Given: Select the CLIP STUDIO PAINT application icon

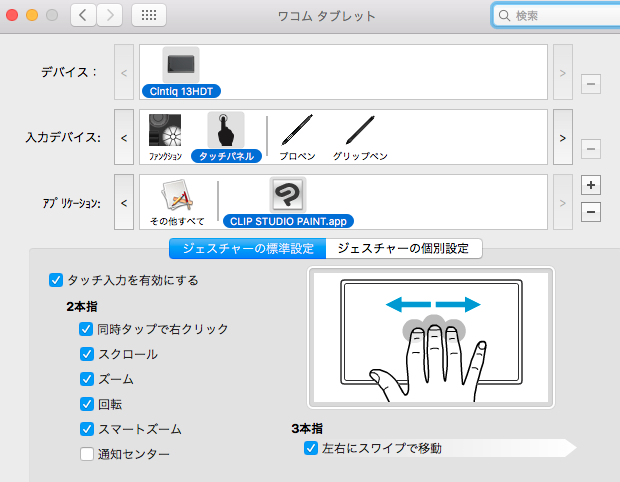Looking at the screenshot, I should [288, 195].
